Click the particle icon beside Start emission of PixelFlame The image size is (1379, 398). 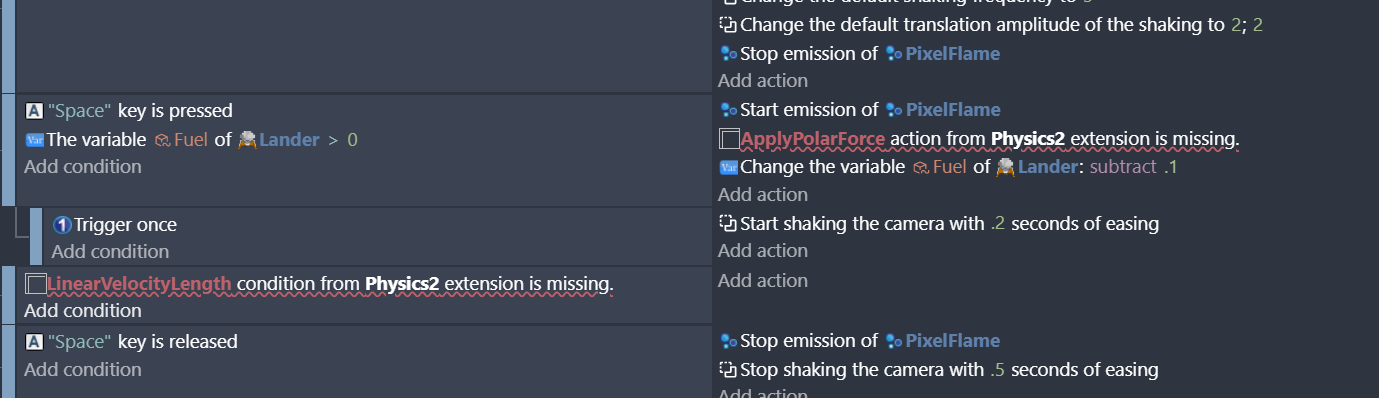tap(728, 110)
